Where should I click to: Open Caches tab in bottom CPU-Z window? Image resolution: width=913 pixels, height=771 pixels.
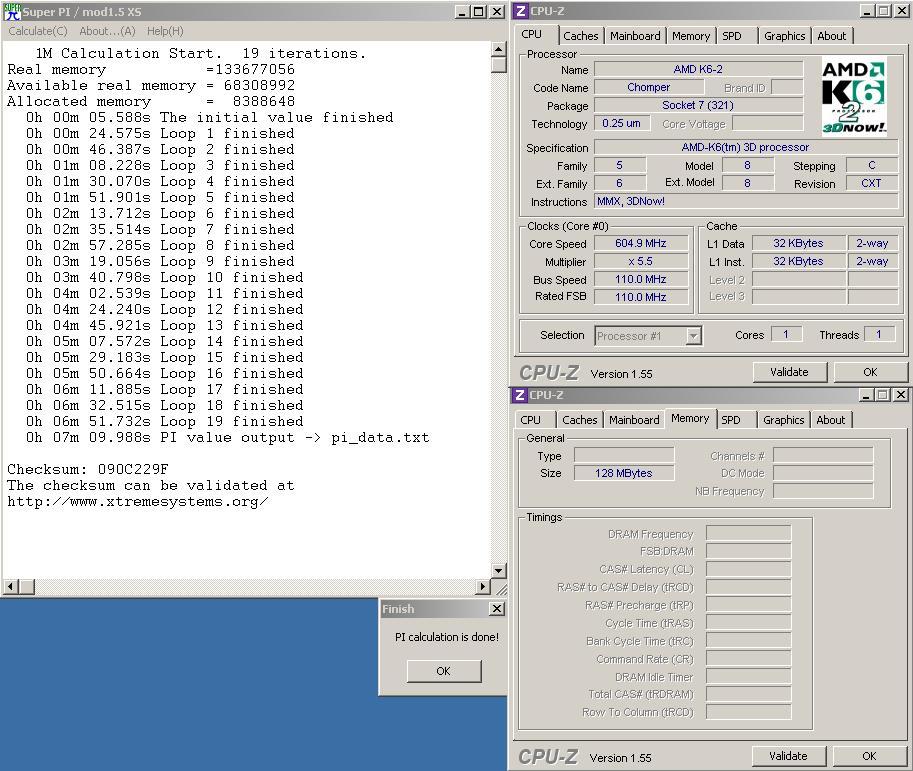click(580, 420)
